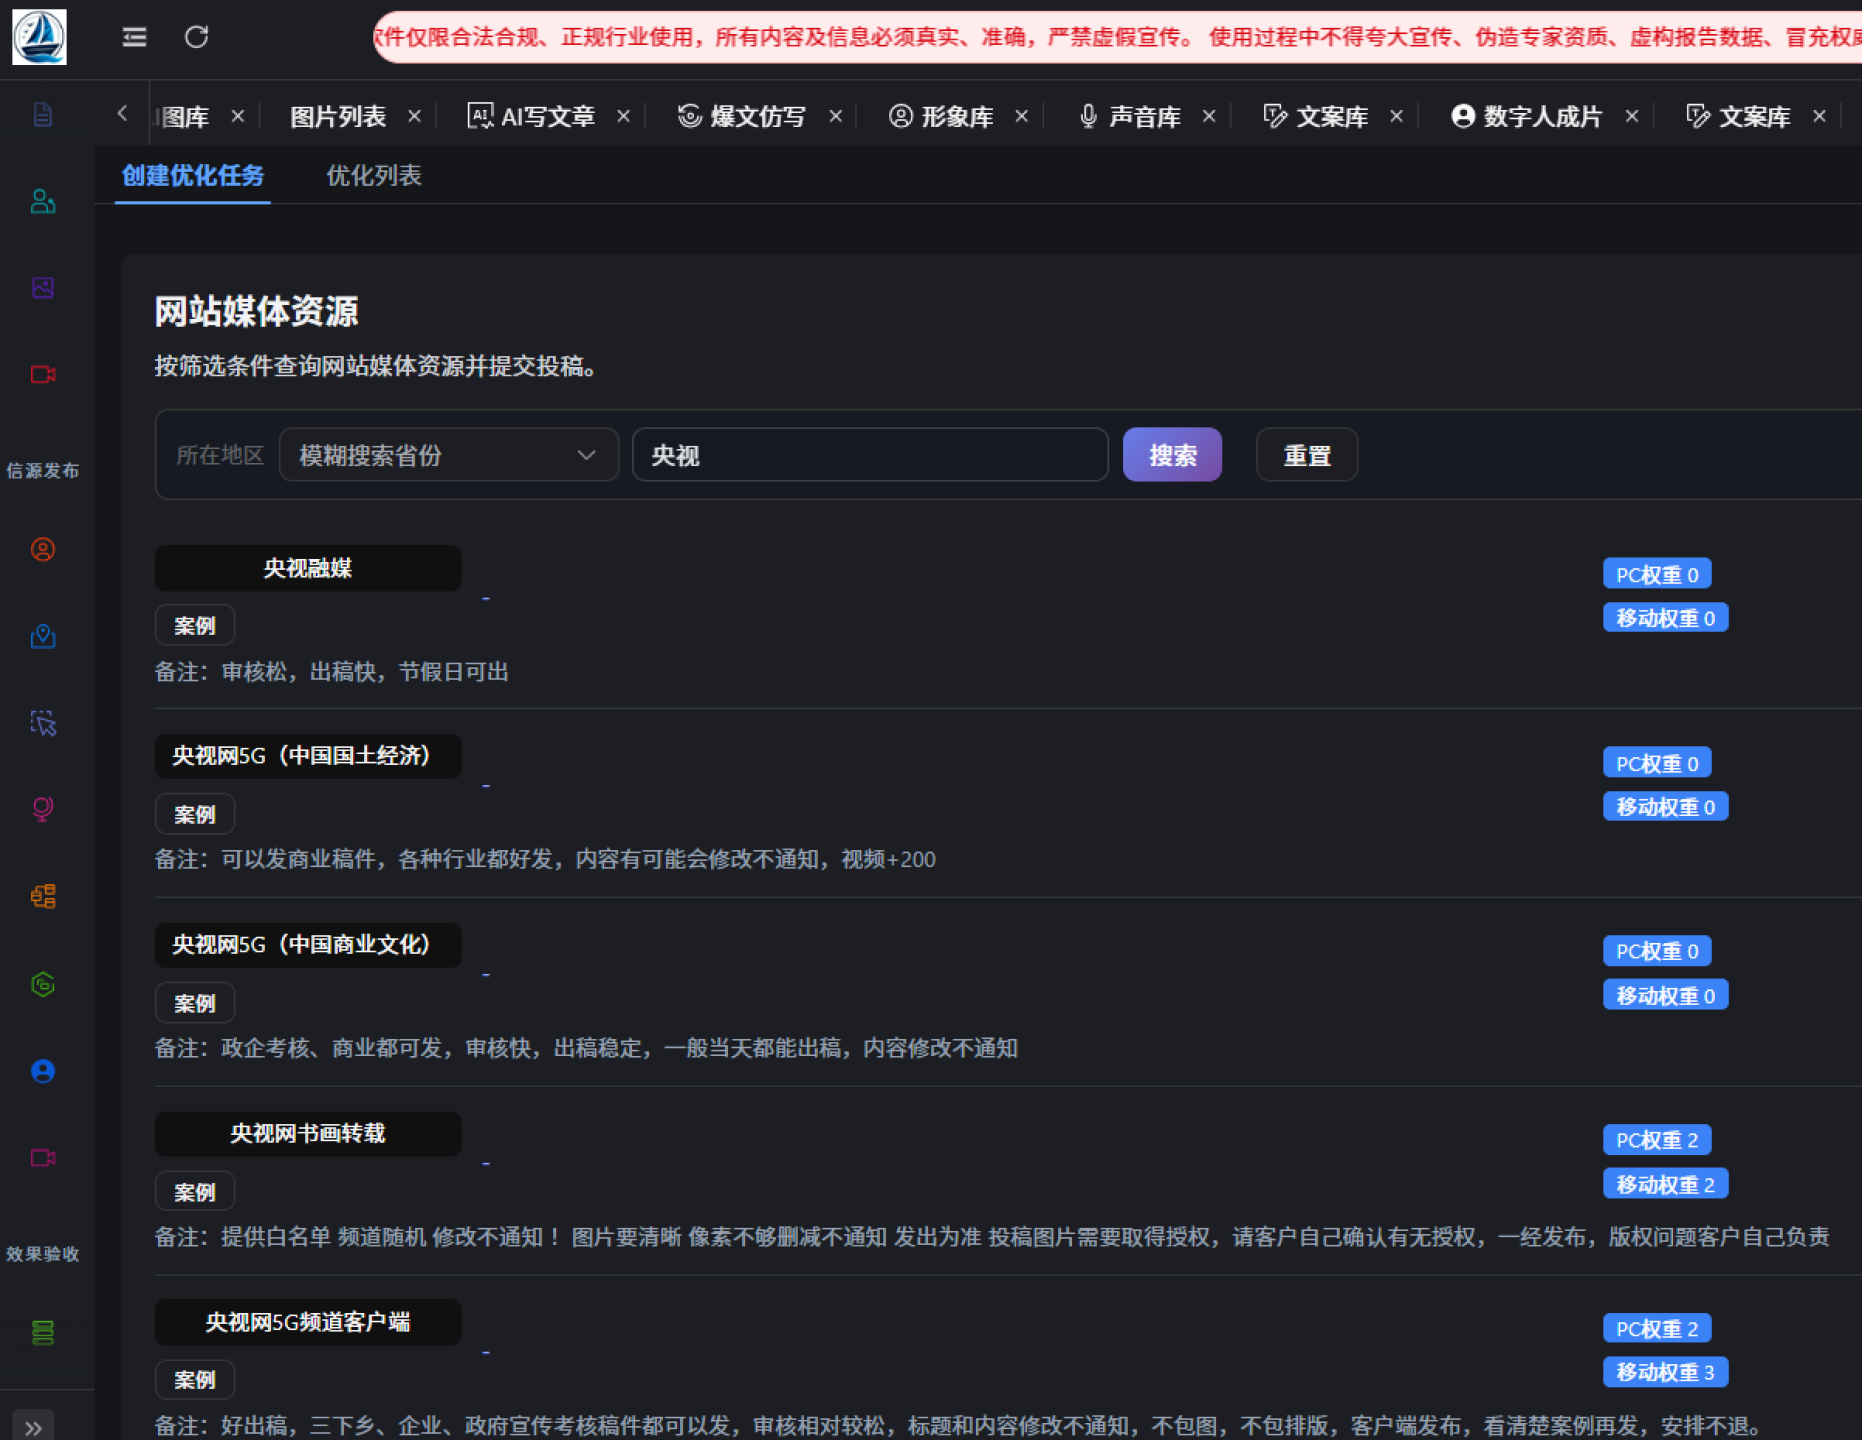Open the green hexagon icon in sidebar
This screenshot has height=1440, width=1862.
(x=43, y=984)
